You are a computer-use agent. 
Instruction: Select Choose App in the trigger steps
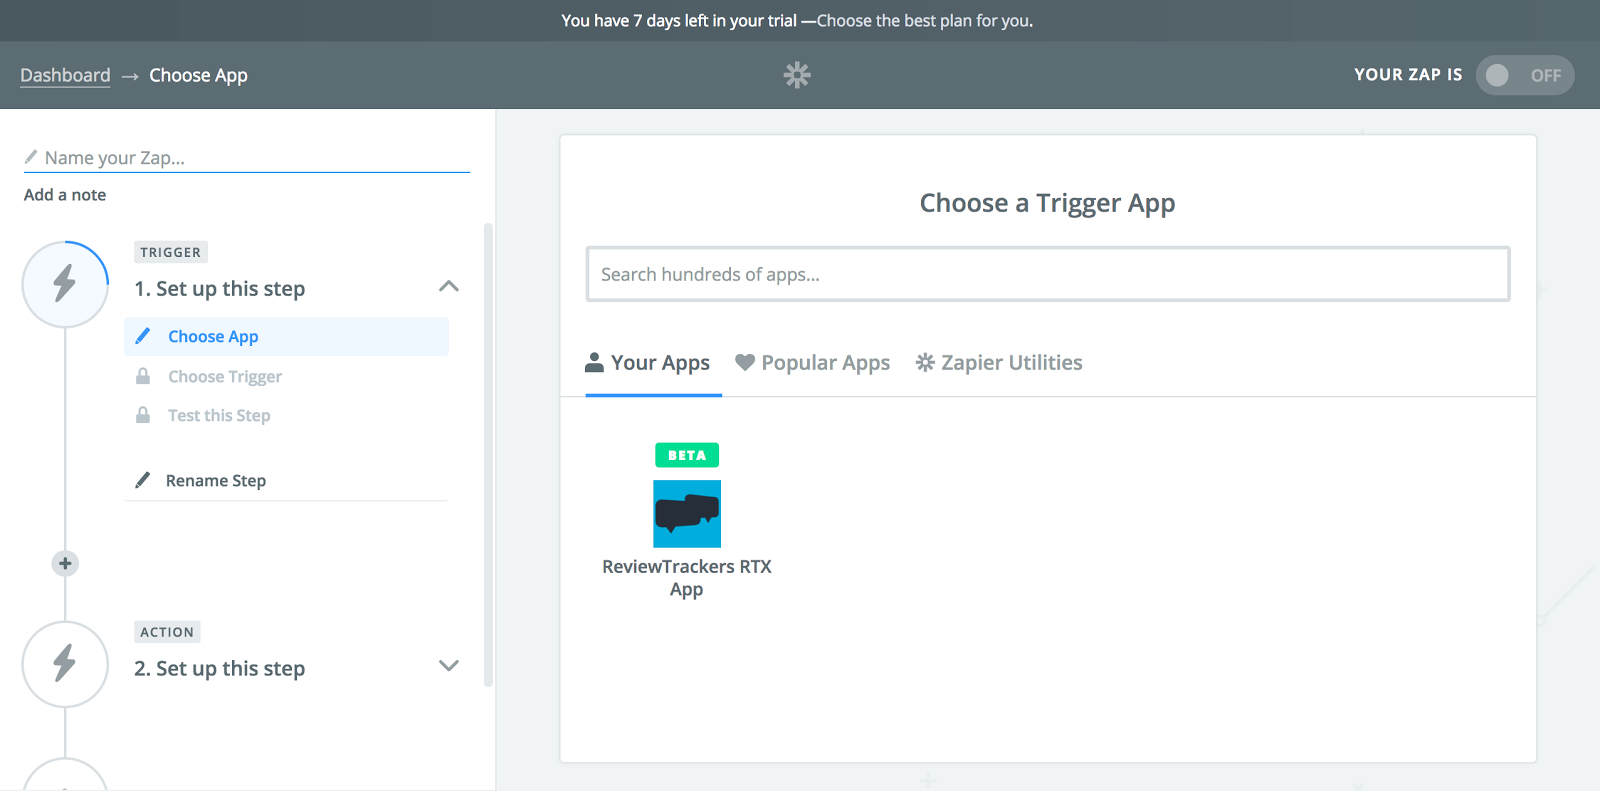point(287,337)
